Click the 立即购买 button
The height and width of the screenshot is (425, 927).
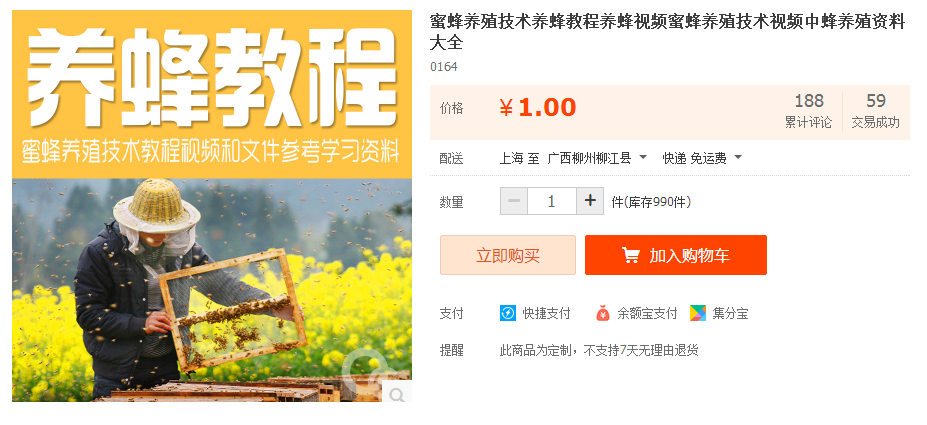[508, 255]
